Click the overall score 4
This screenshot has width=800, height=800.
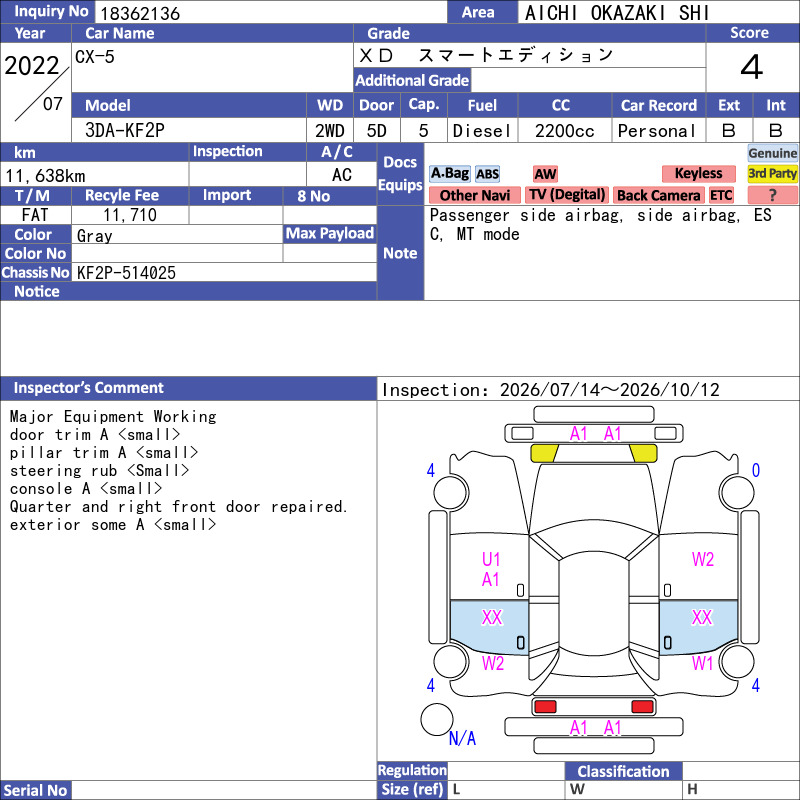click(x=752, y=67)
